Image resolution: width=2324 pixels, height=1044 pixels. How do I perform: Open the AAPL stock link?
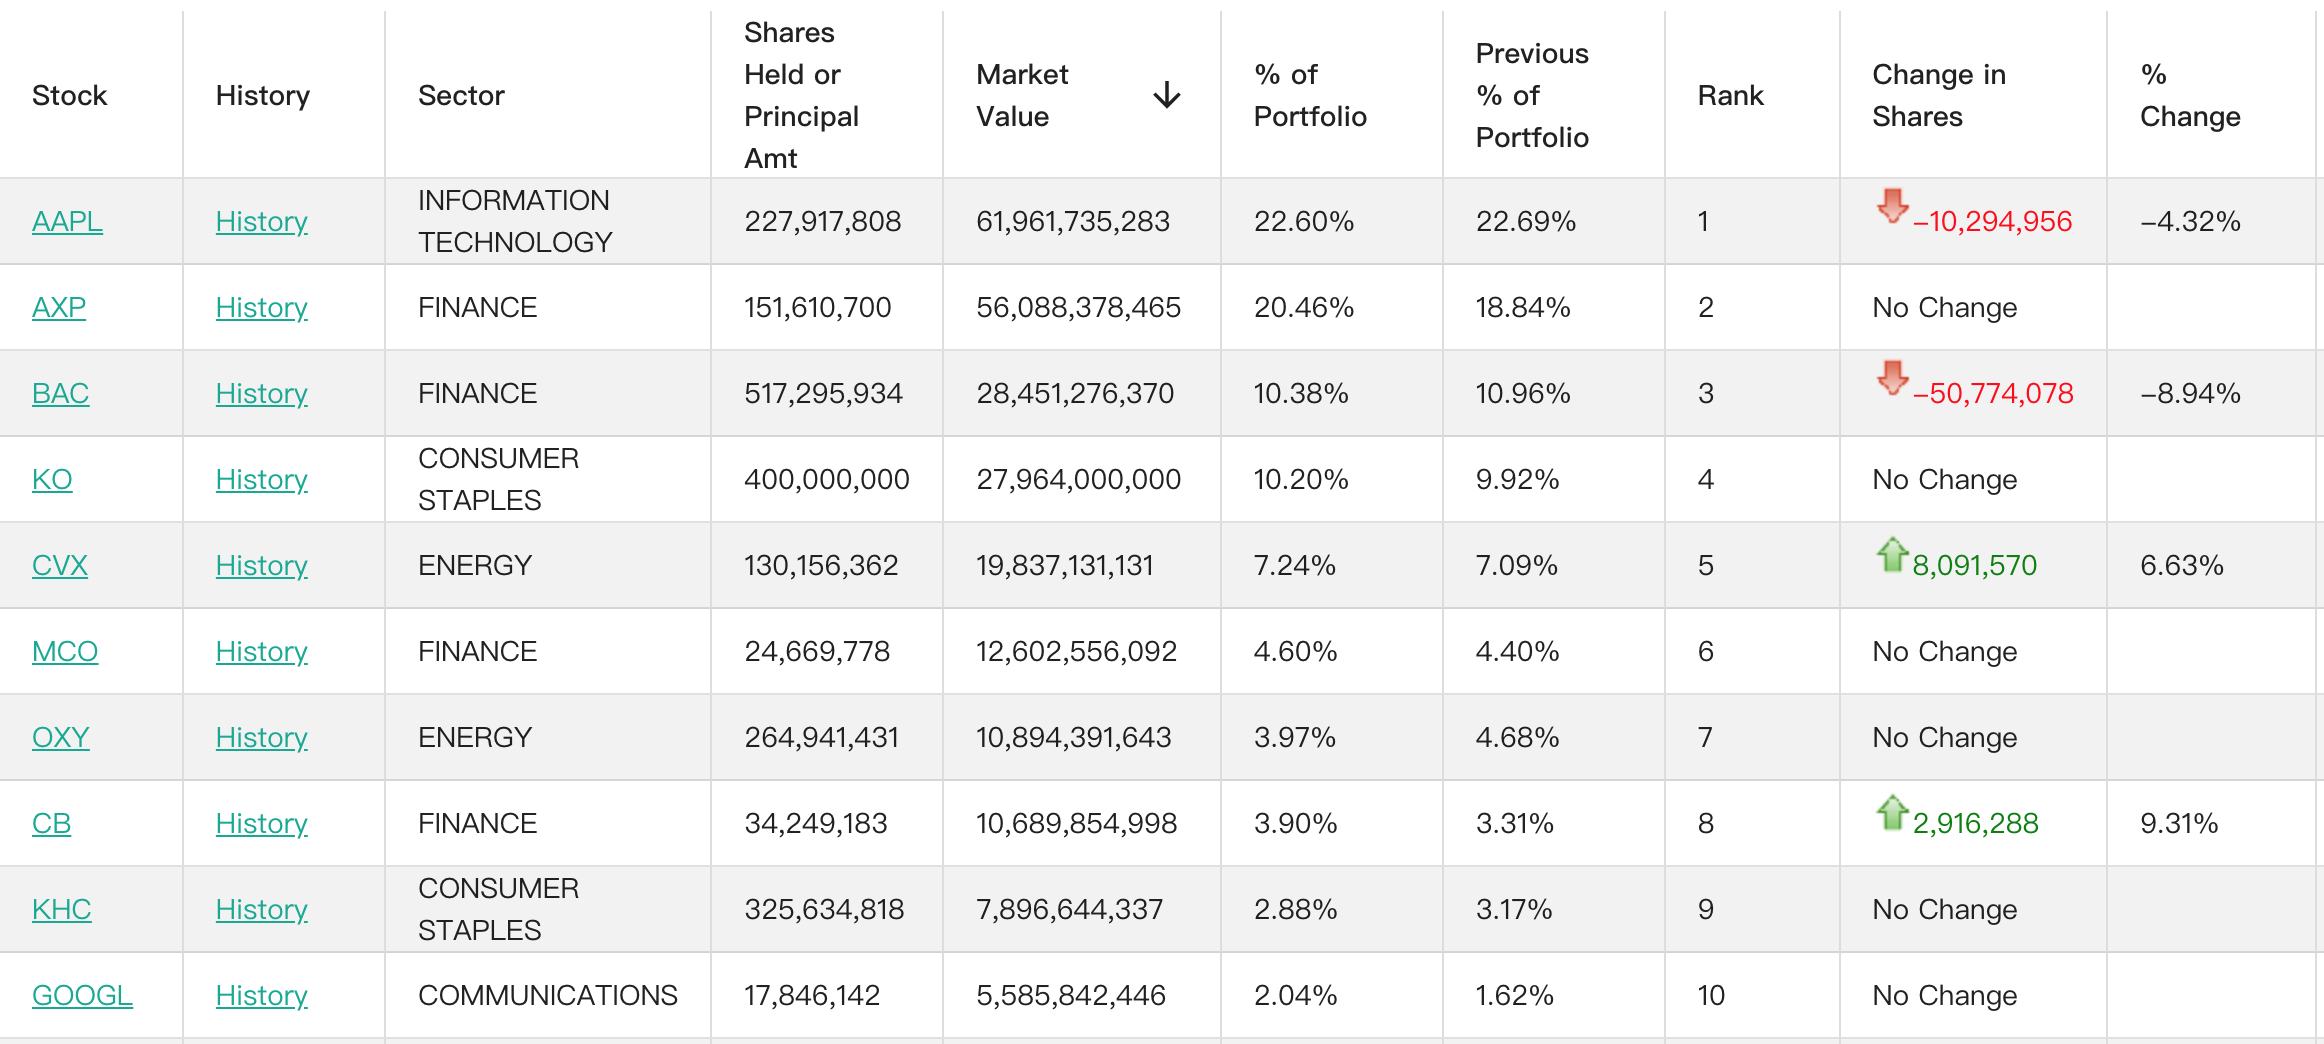[x=67, y=221]
